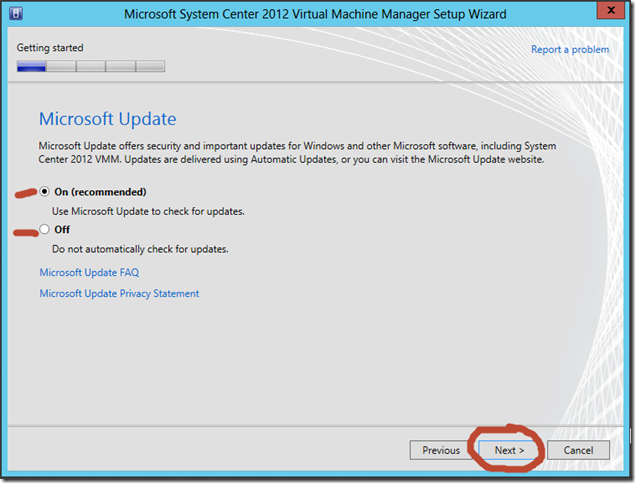Click the filled first progress bar segment
This screenshot has height=483, width=635.
point(31,66)
